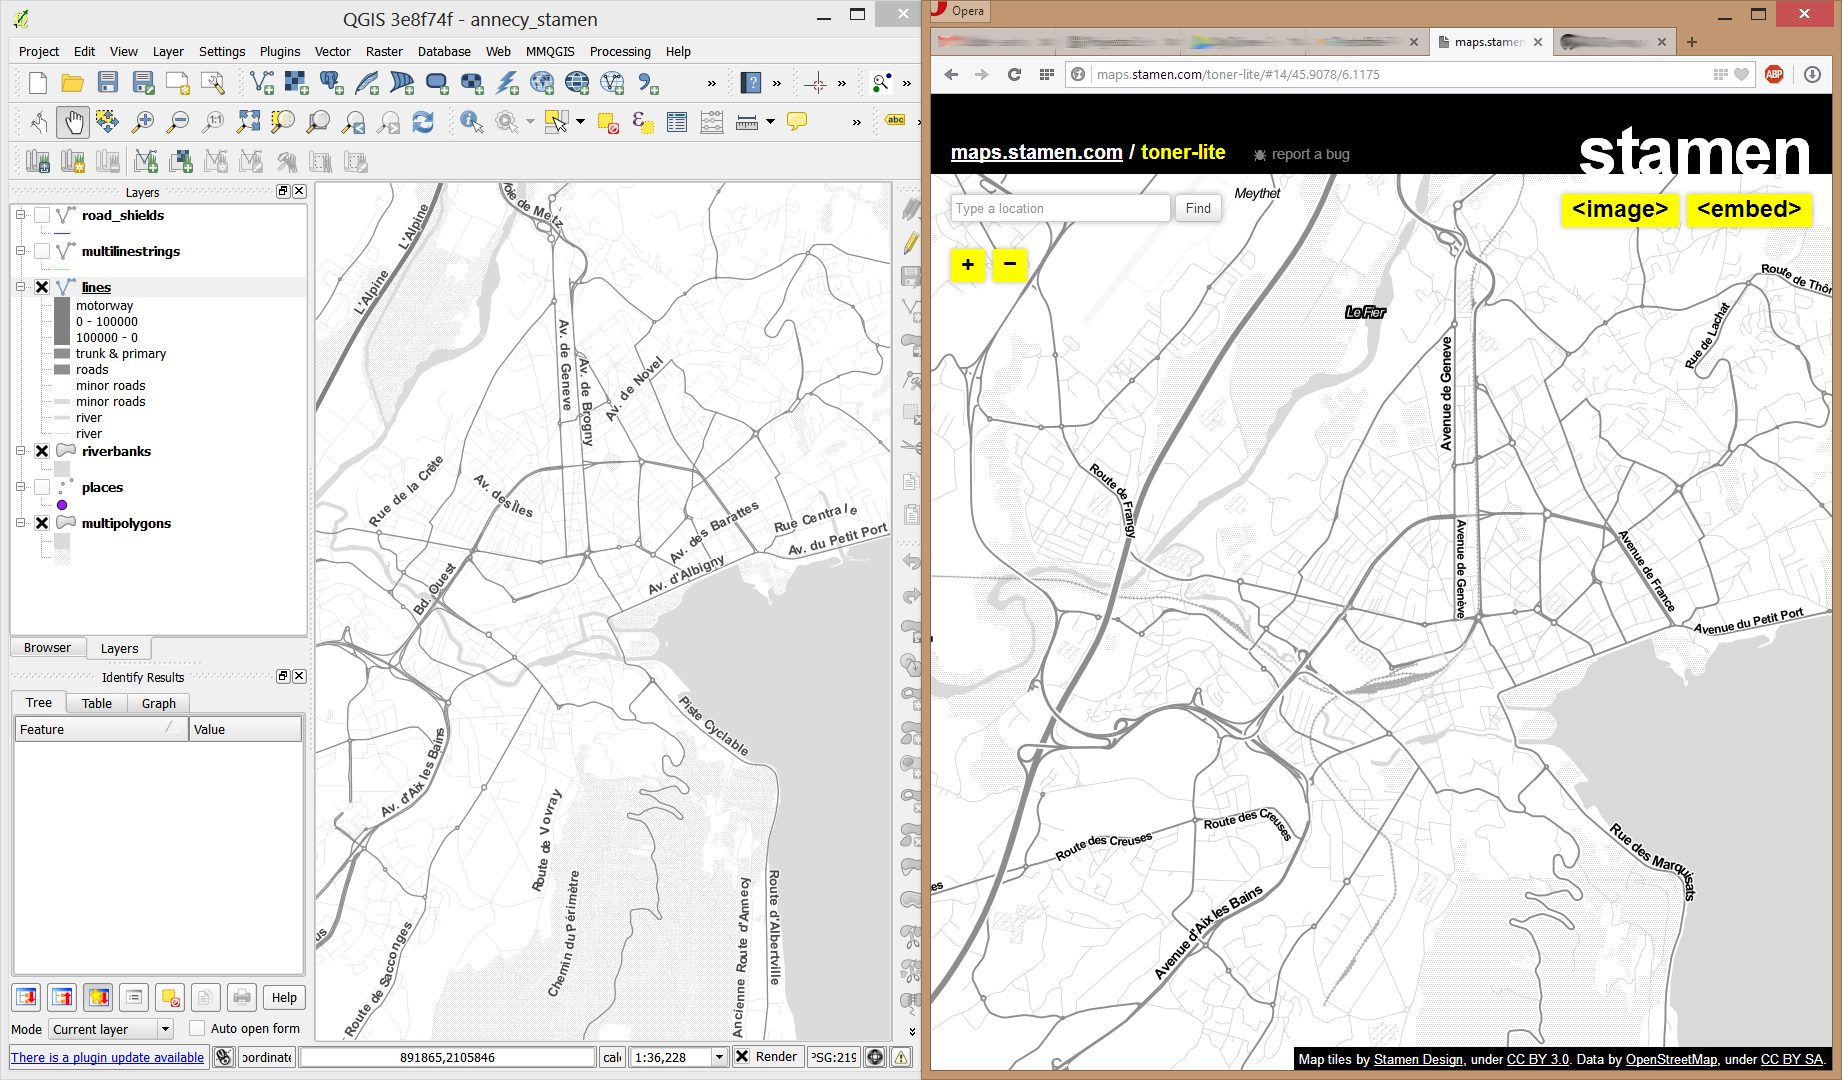Click the Refresh map icon

[423, 122]
